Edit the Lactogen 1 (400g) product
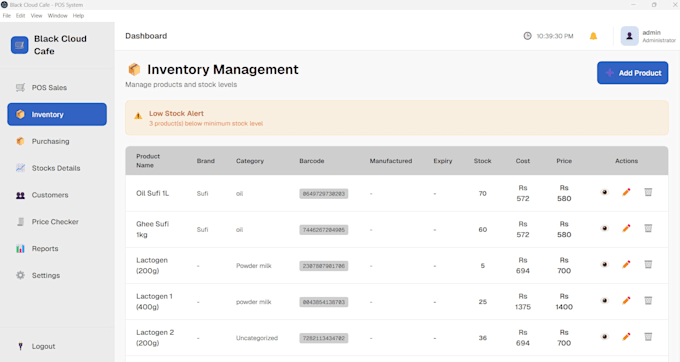This screenshot has width=680, height=362. click(x=626, y=300)
